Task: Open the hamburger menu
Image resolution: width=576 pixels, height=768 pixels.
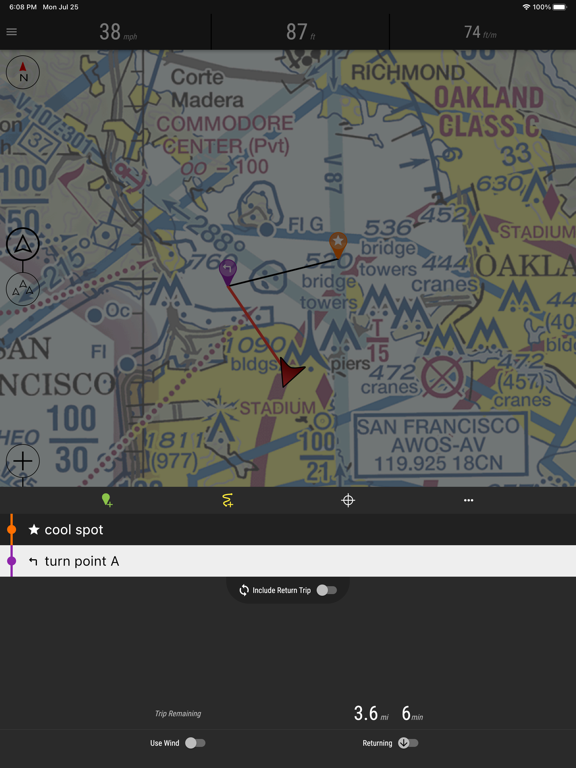Action: pos(11,32)
